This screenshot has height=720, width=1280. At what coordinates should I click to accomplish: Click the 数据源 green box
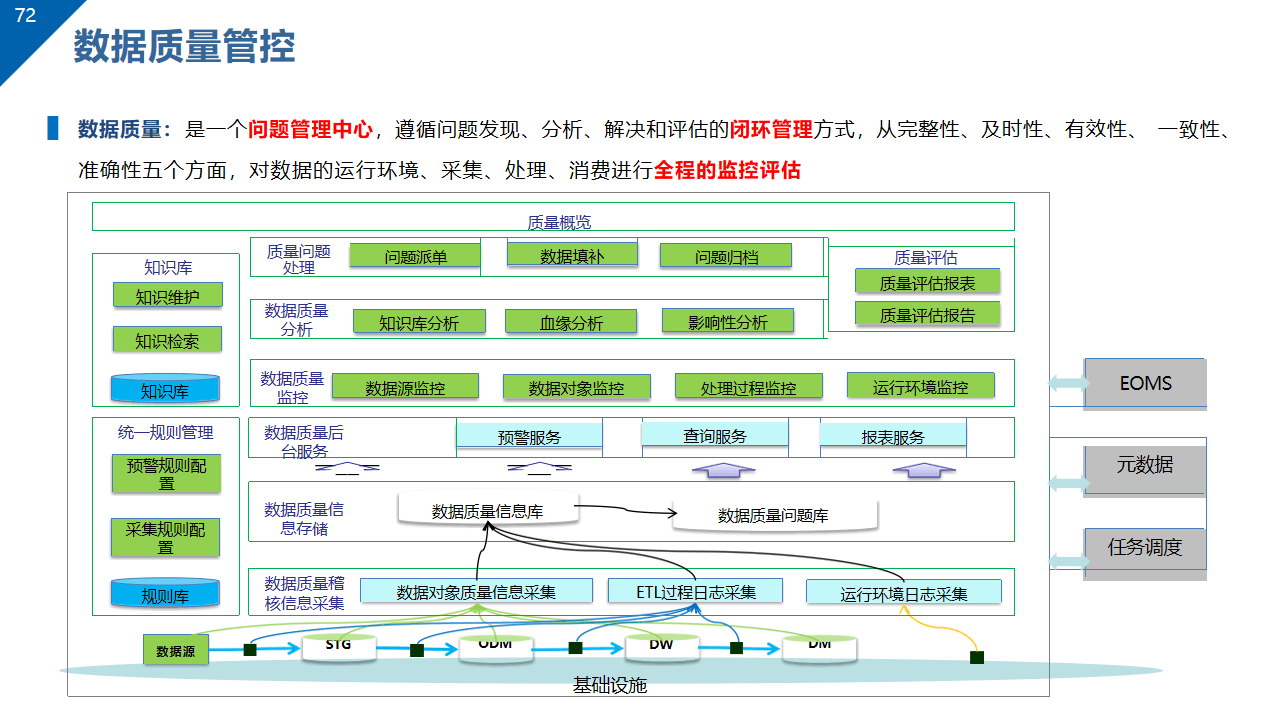[x=176, y=650]
